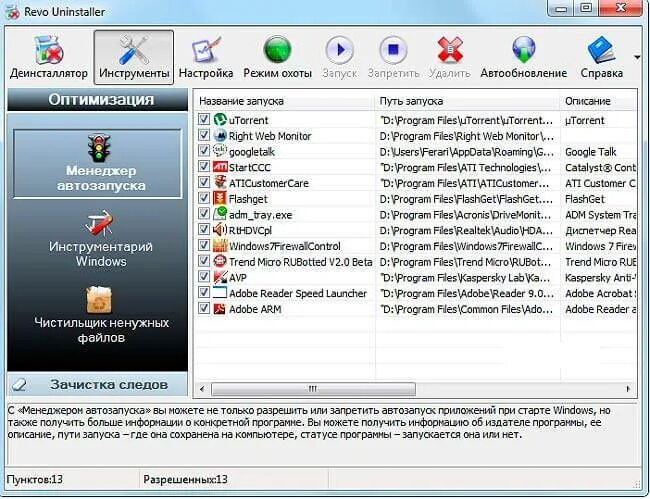Click the StartCCC ATI red icon
The image size is (650, 499).
pos(220,167)
